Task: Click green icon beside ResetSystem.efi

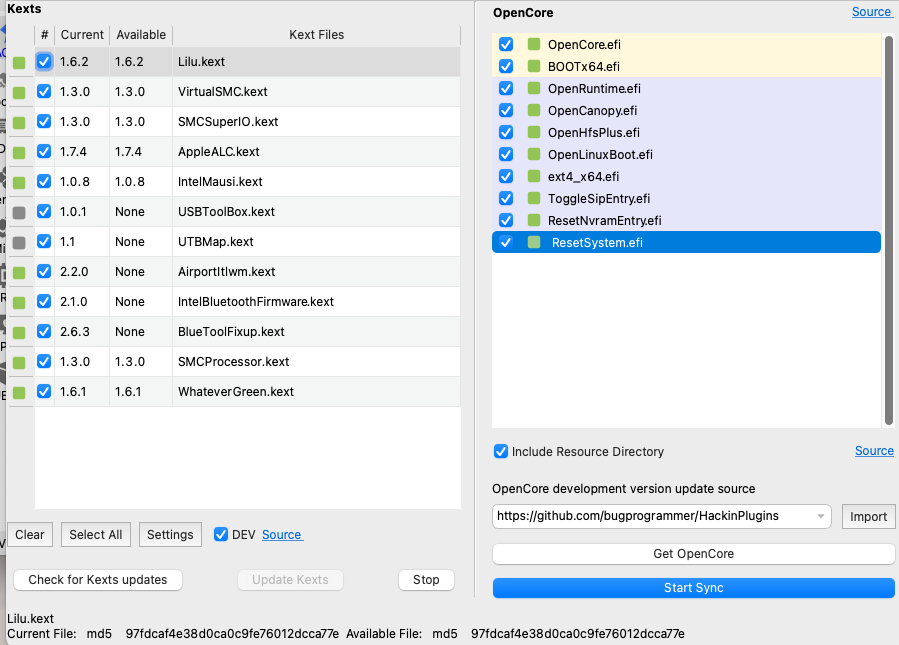Action: [x=534, y=243]
